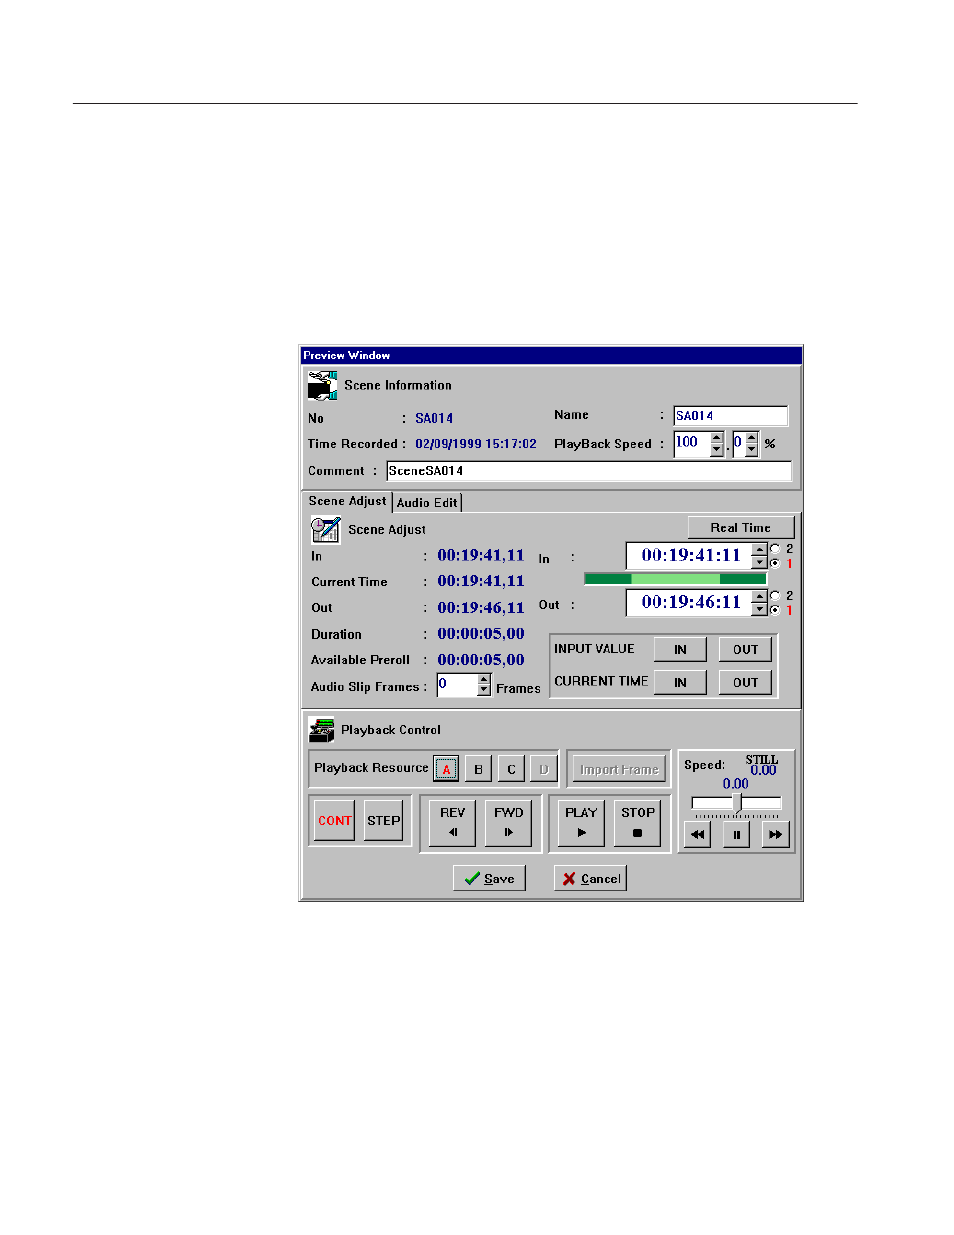Select radio option 1 for Out time
954x1235 pixels.
coord(775,610)
